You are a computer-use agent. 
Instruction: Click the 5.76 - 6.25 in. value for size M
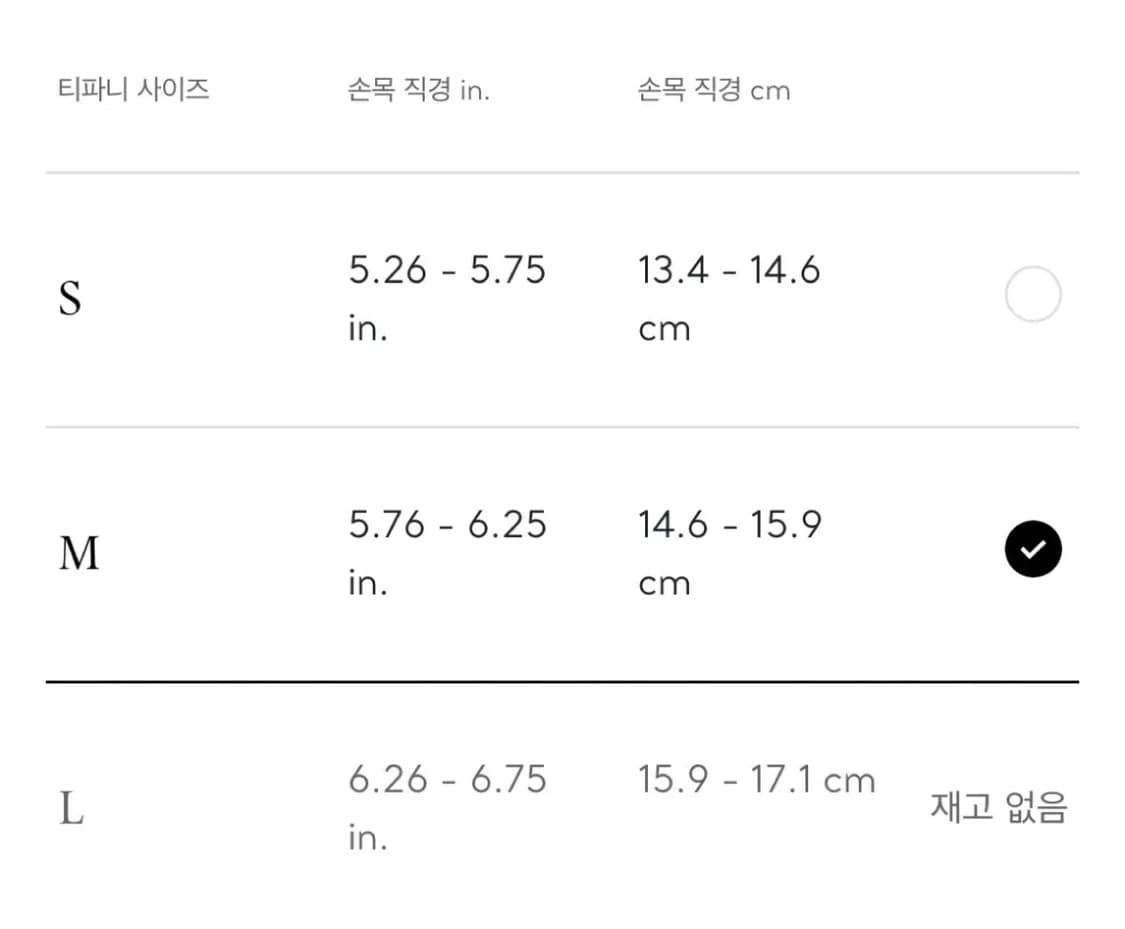point(447,552)
